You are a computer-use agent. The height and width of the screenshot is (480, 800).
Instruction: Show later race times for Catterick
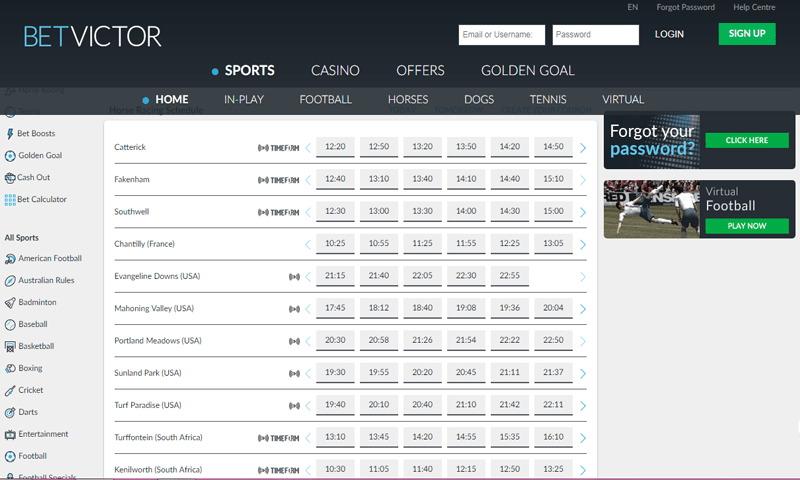tap(583, 148)
